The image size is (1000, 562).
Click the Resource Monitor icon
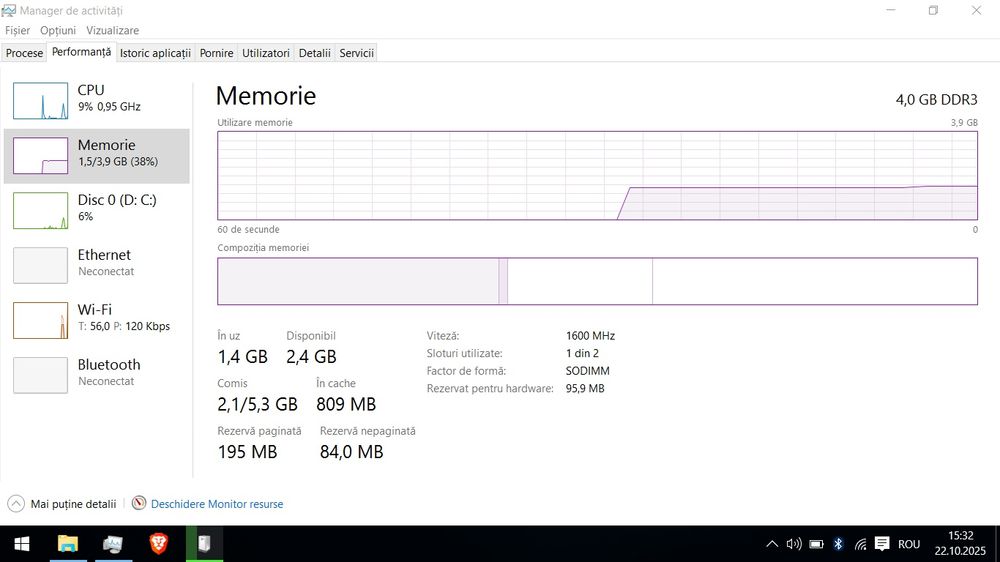click(x=139, y=504)
